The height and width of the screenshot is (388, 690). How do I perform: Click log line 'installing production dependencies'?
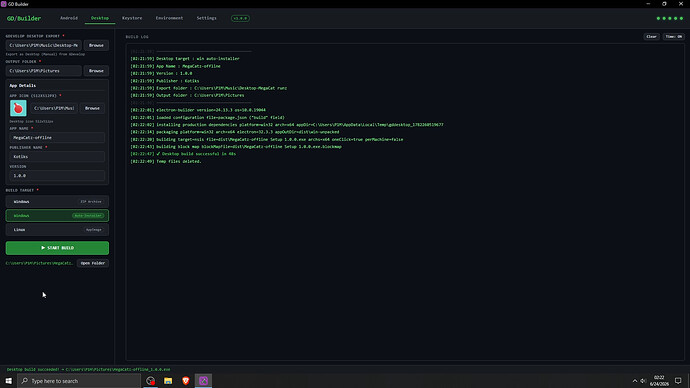click(287, 125)
